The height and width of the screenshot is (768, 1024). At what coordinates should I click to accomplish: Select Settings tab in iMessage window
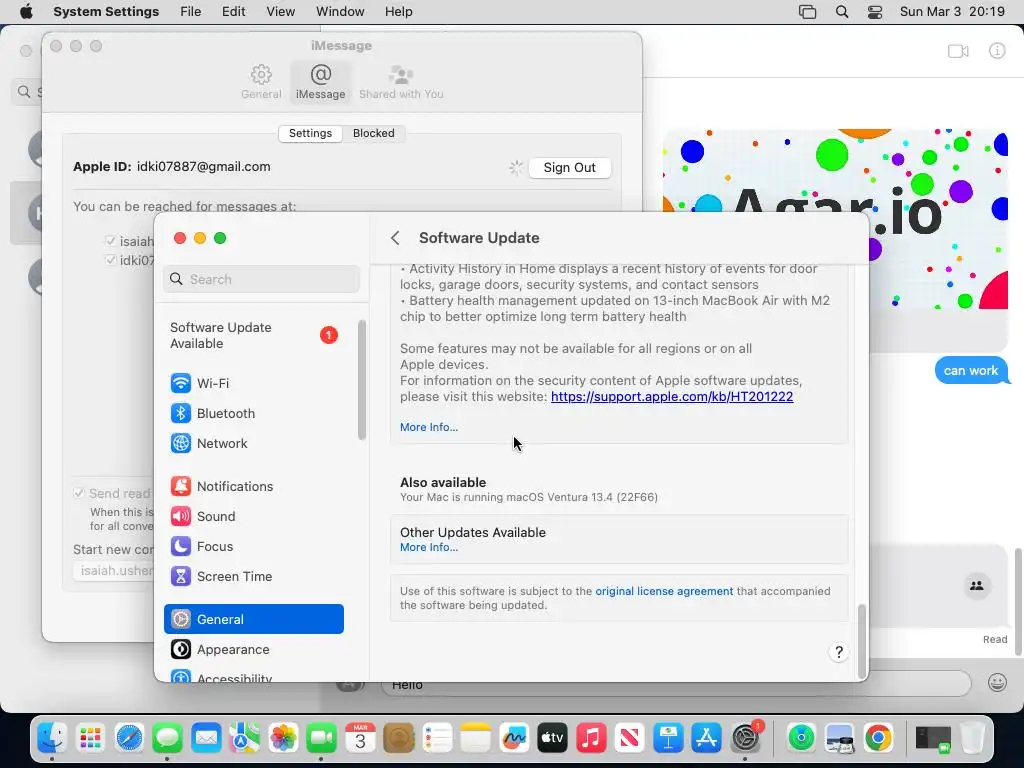coord(310,133)
